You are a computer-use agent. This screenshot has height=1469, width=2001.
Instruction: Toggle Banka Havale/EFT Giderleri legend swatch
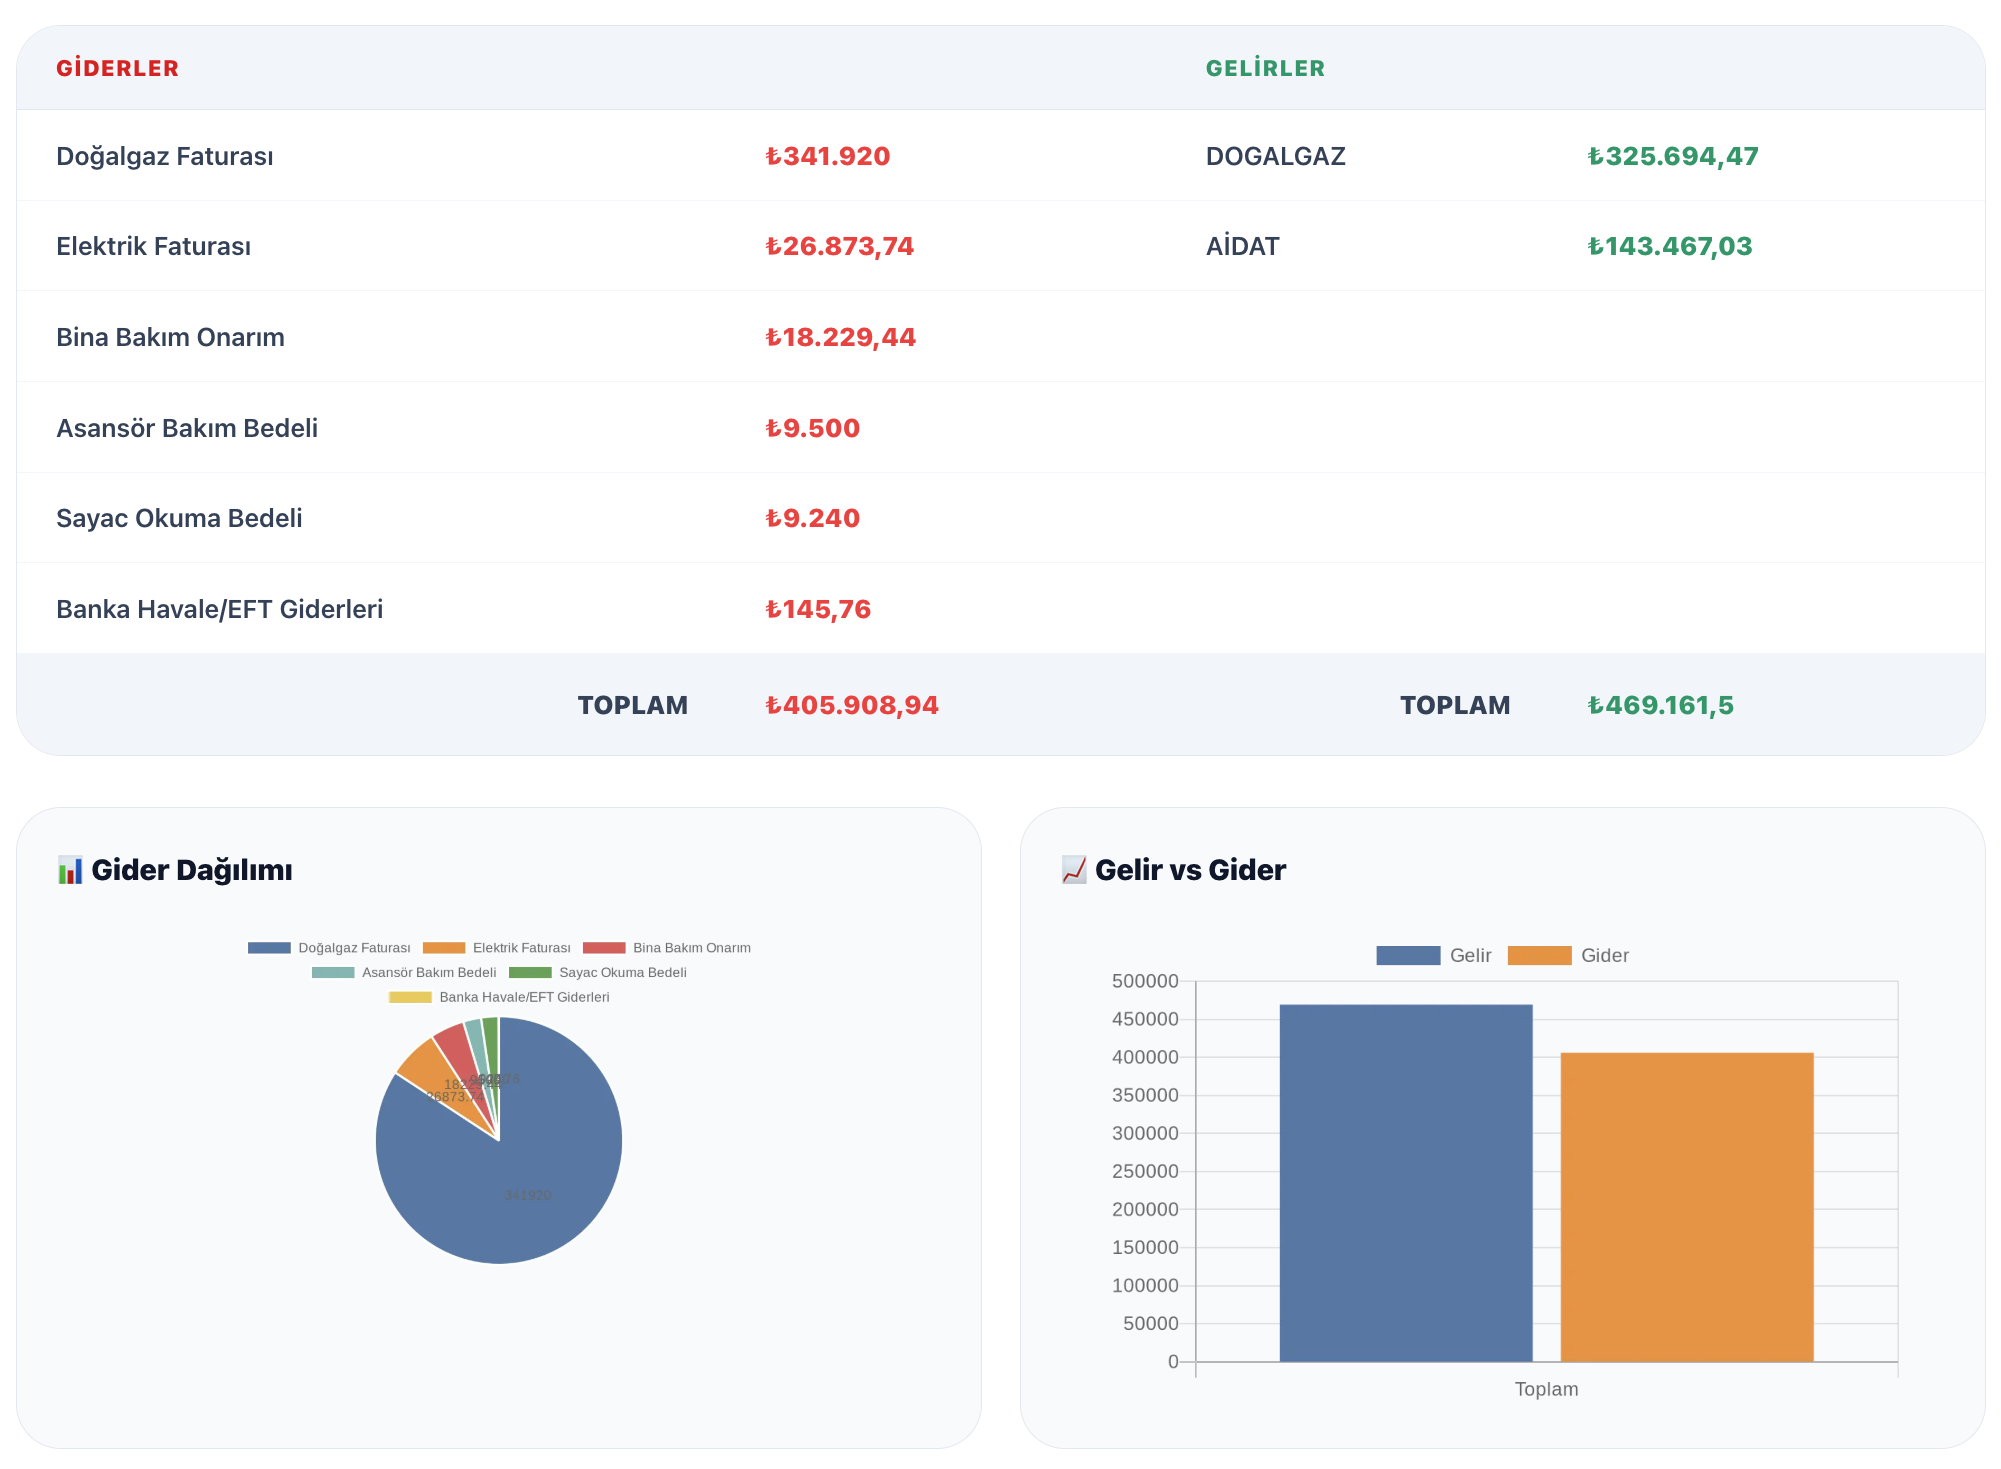[x=410, y=997]
